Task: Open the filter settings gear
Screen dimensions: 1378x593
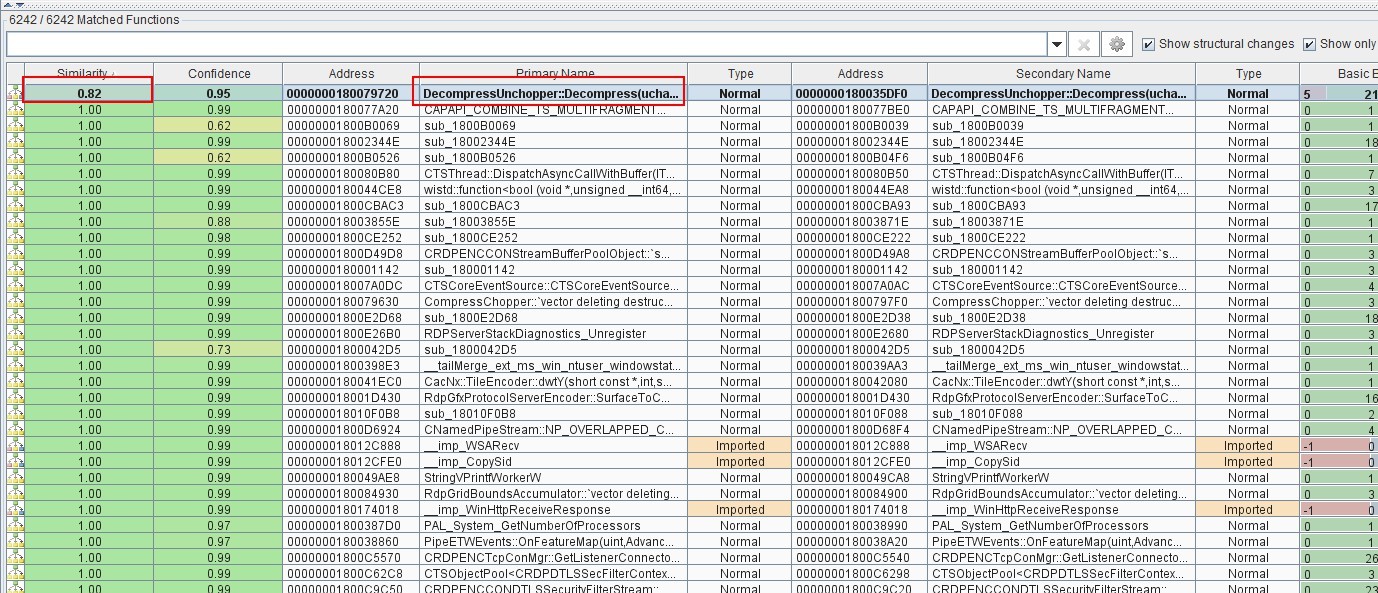Action: point(1117,44)
